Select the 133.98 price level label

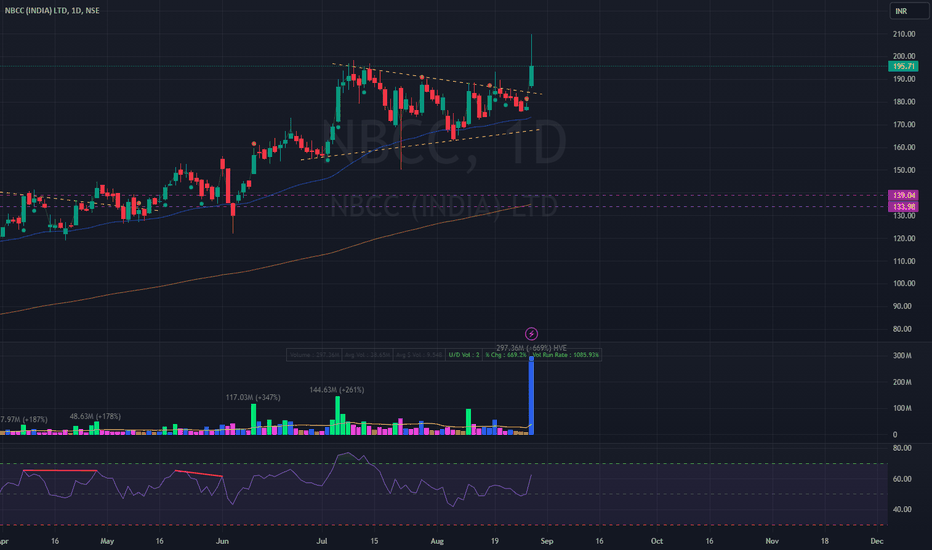pyautogui.click(x=903, y=206)
